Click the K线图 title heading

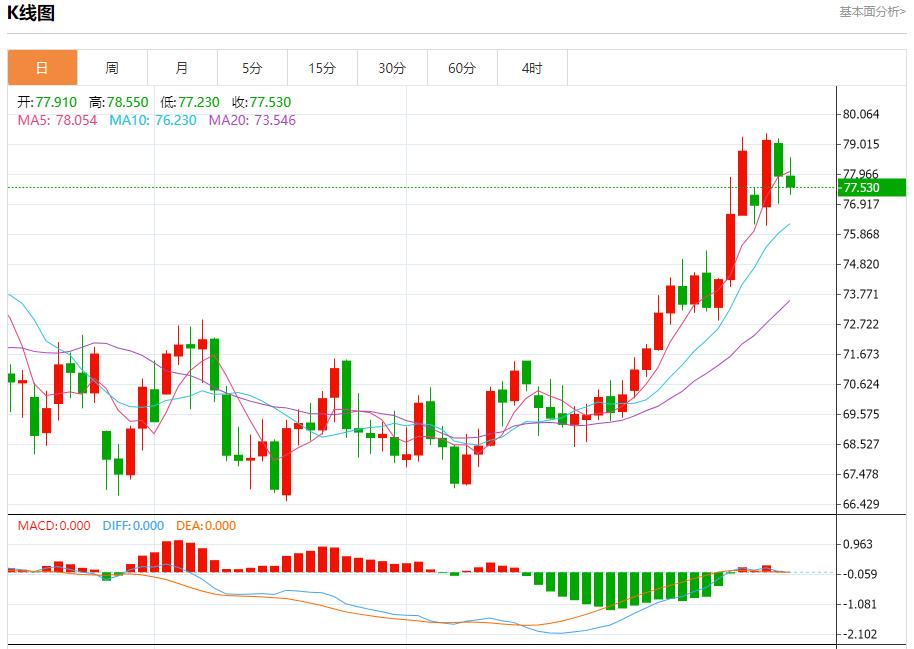pyautogui.click(x=31, y=13)
